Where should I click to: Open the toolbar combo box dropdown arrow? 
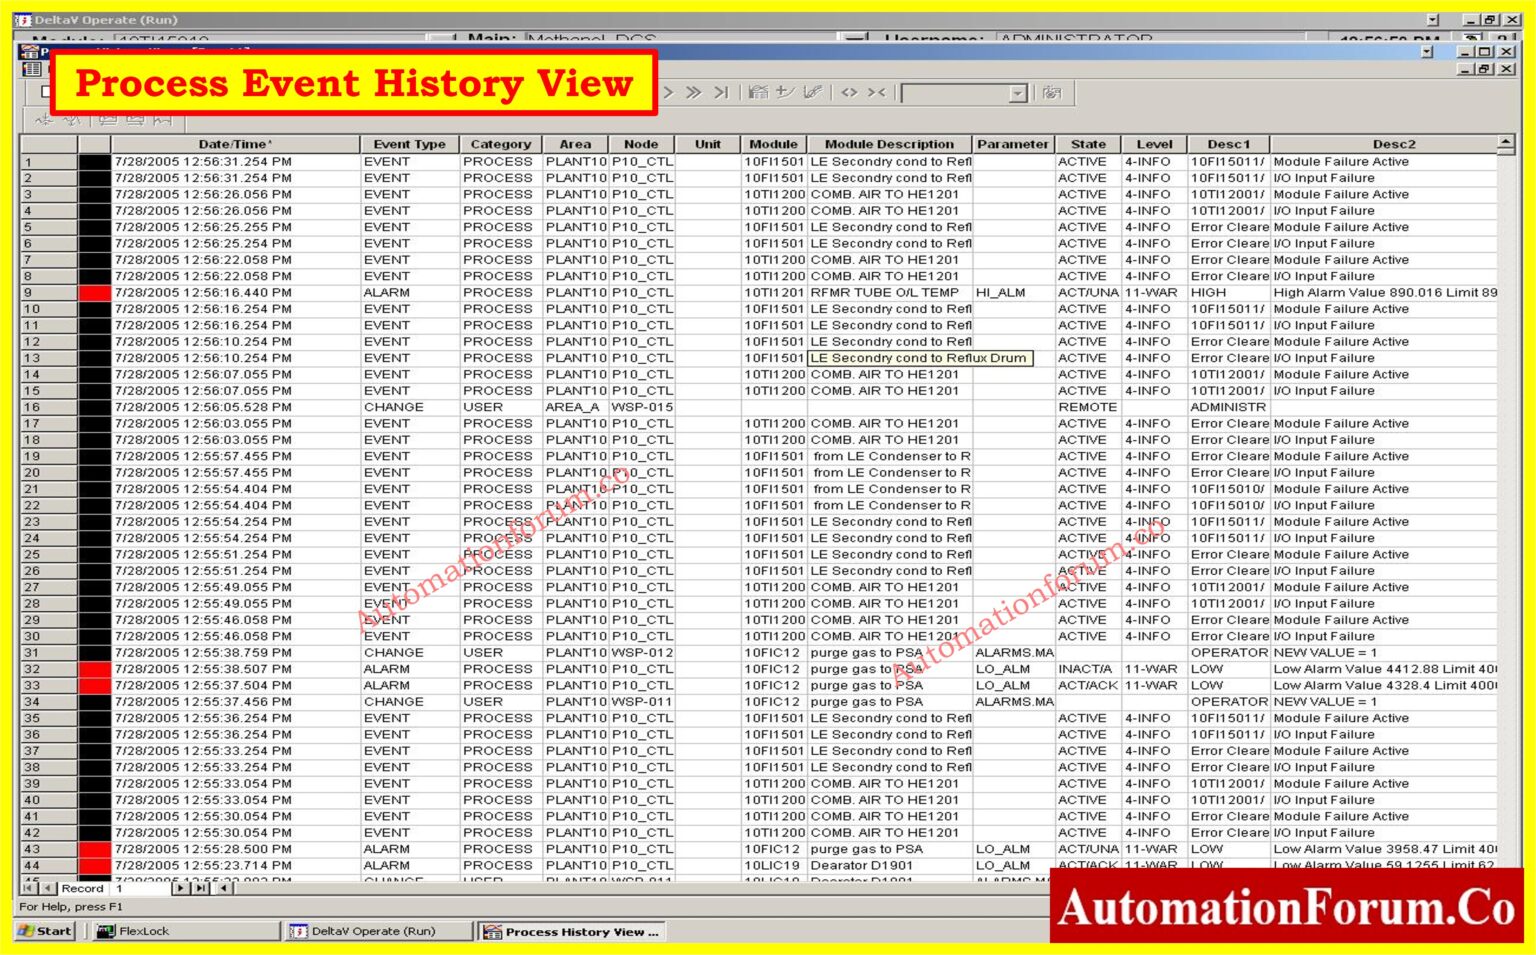pyautogui.click(x=1018, y=94)
